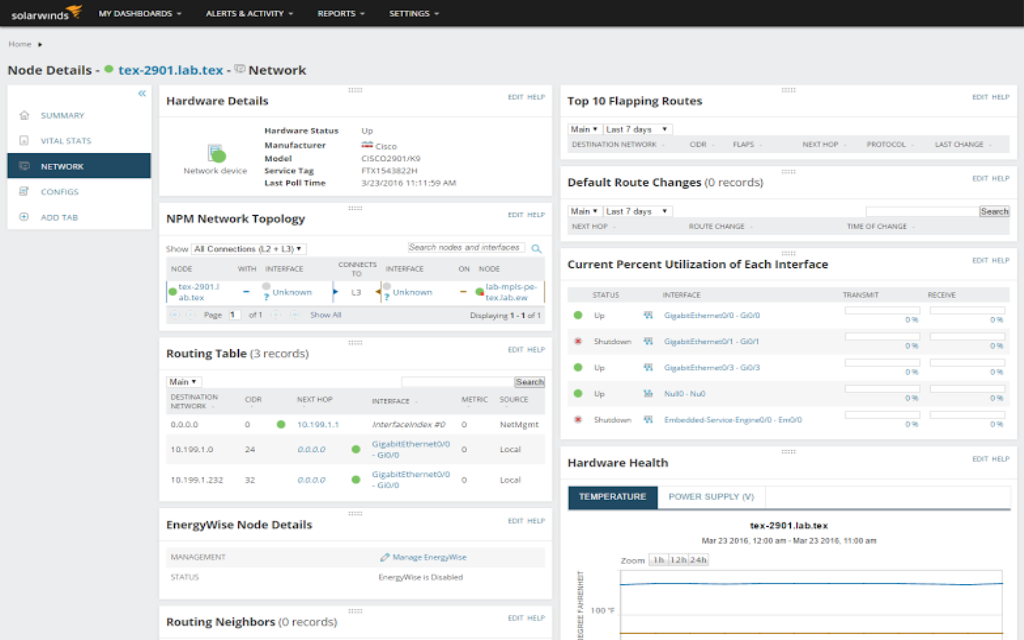The width and height of the screenshot is (1024, 640).
Task: Switch to the Temperature tab
Action: (611, 496)
